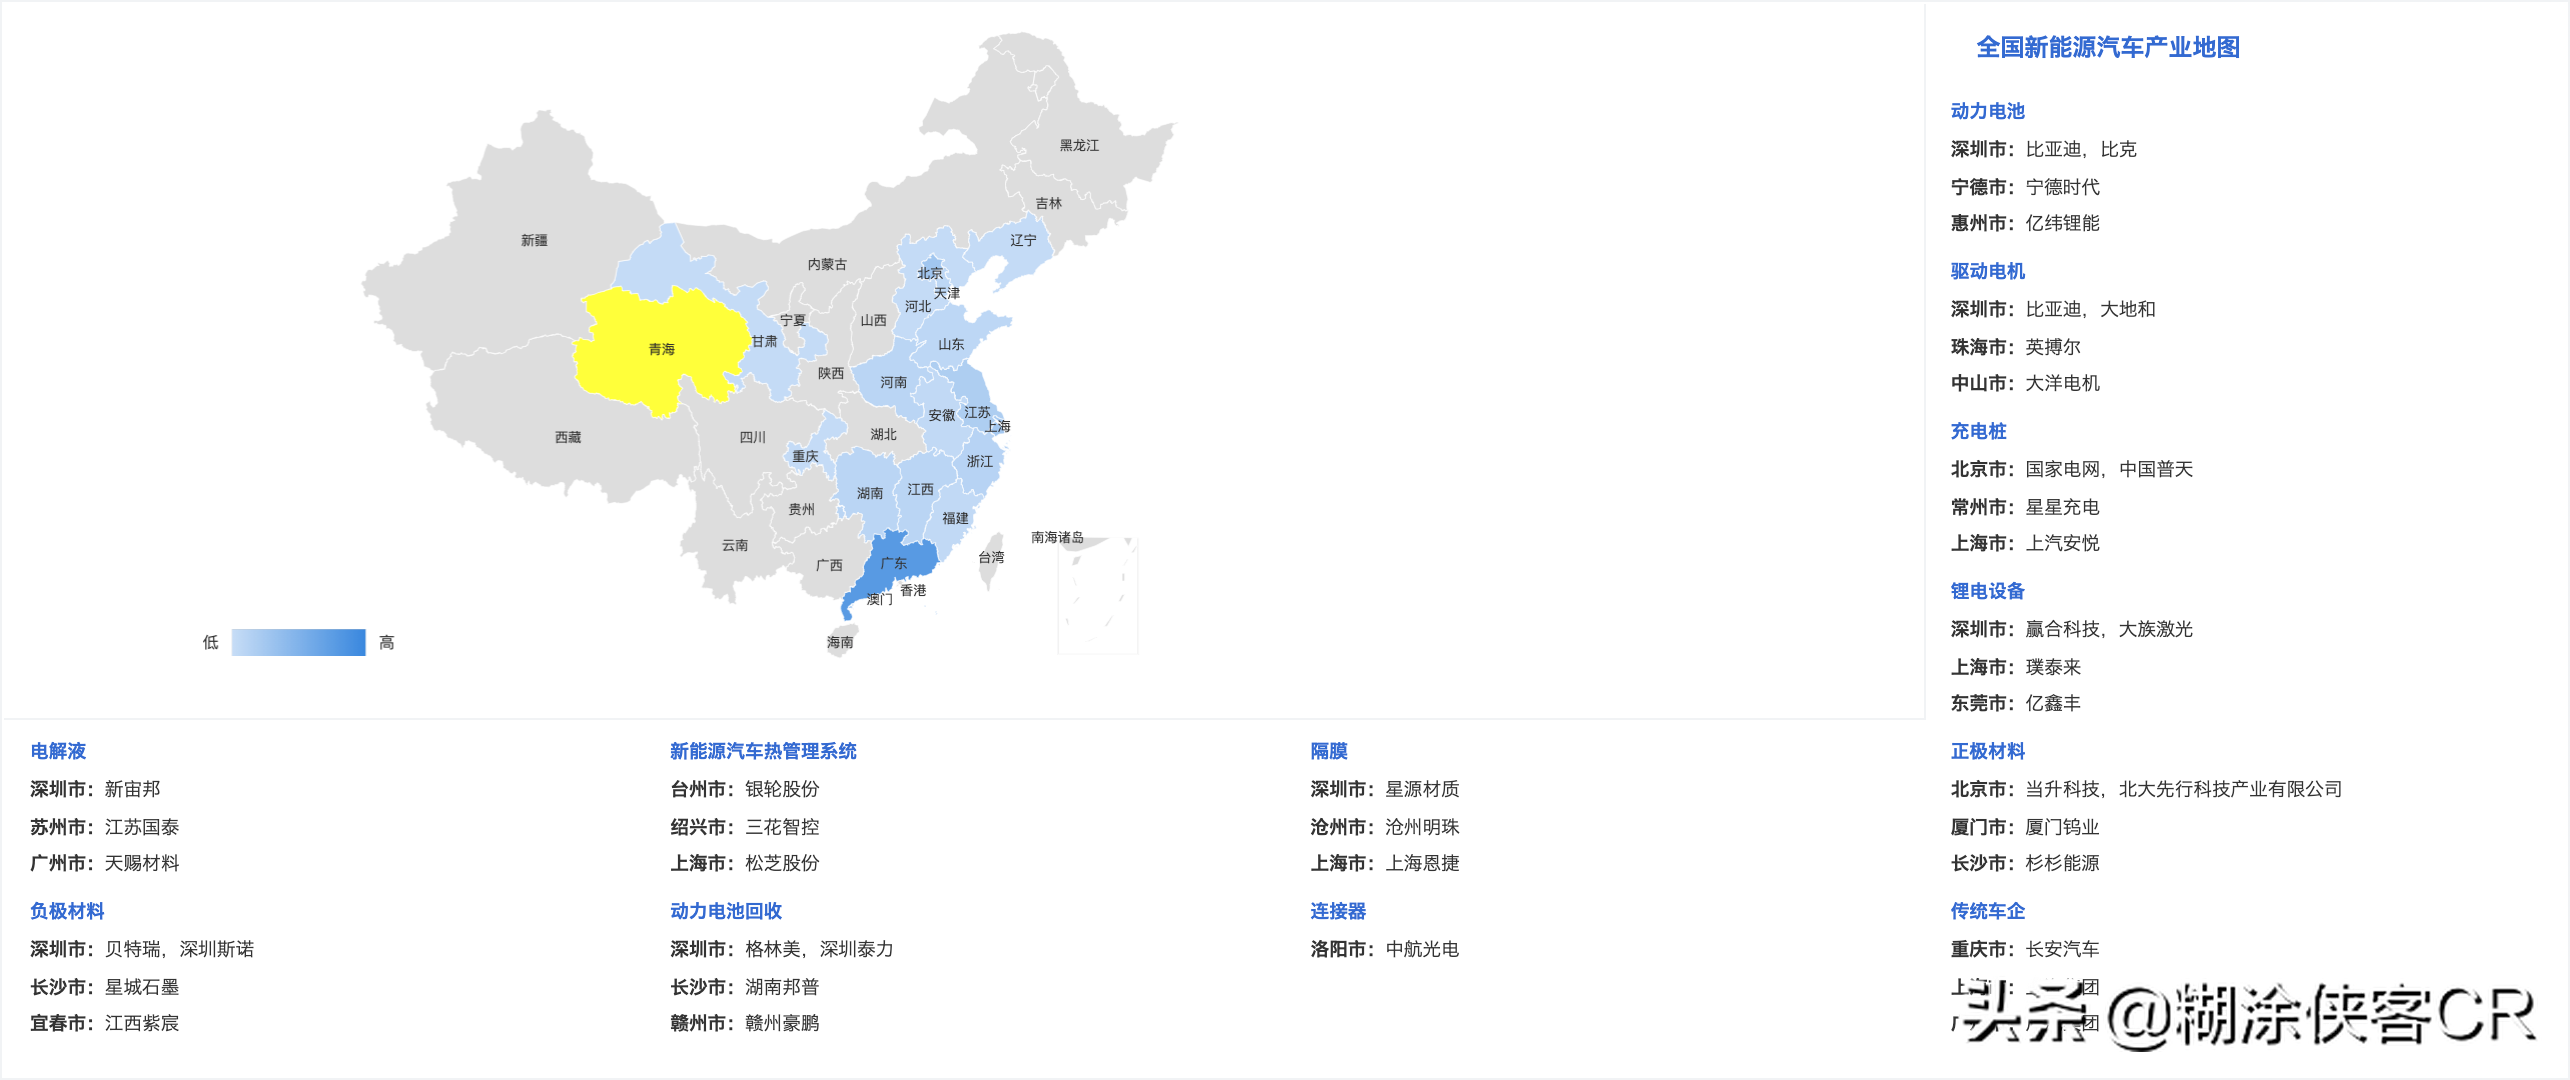Select Guizhou (贵州) province on the map
The width and height of the screenshot is (2570, 1080).
click(801, 509)
